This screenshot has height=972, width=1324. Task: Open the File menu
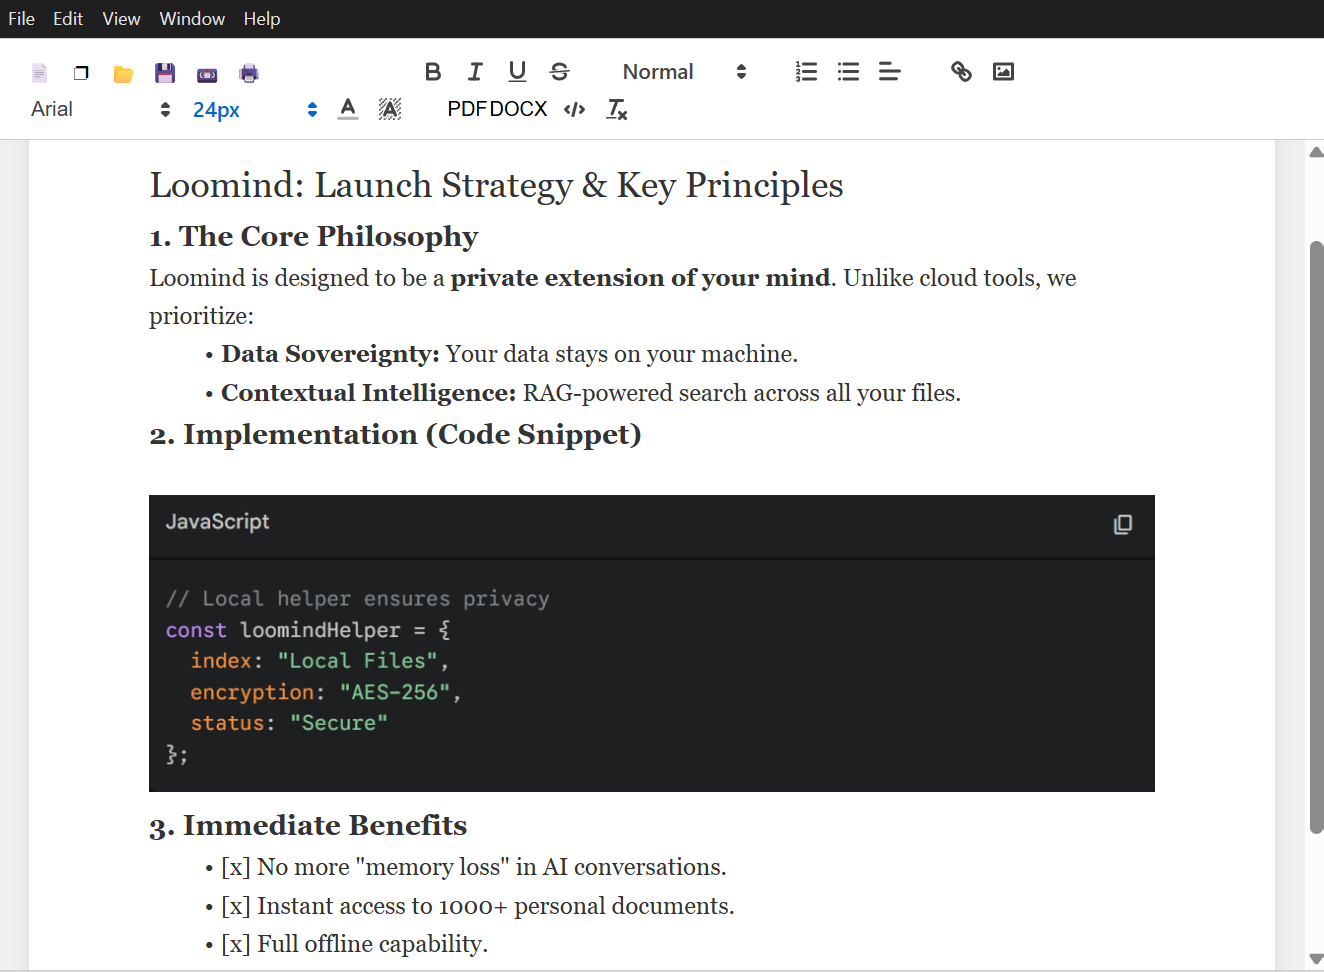[x=21, y=18]
